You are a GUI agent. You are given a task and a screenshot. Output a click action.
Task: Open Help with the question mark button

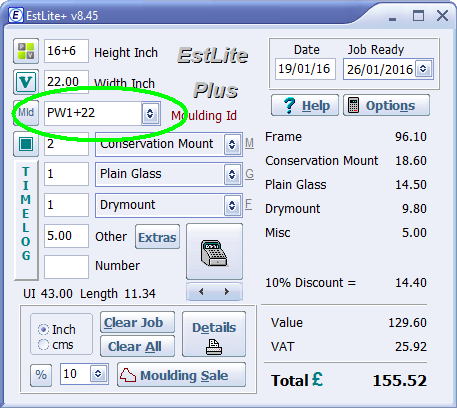[x=305, y=105]
